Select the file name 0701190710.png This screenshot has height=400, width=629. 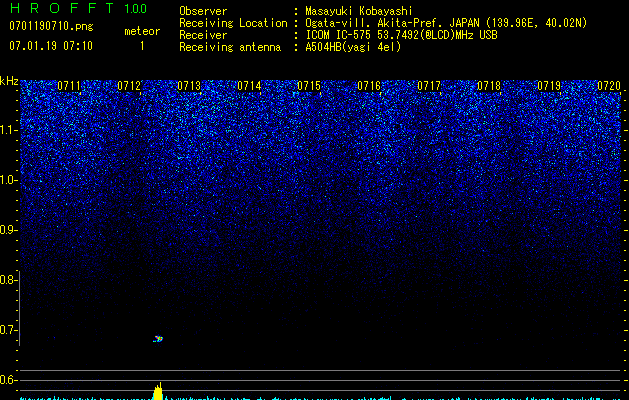51,27
